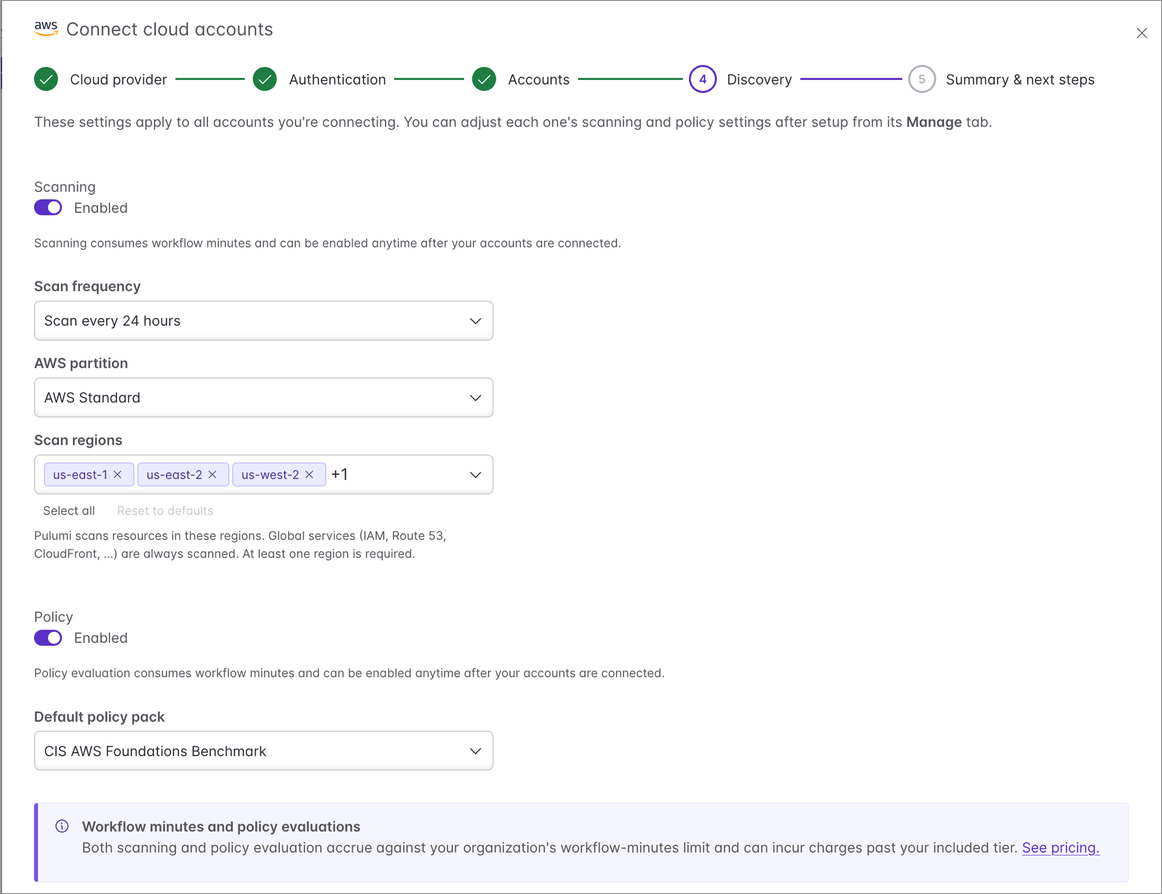Open the AWS partition dropdown

point(264,397)
